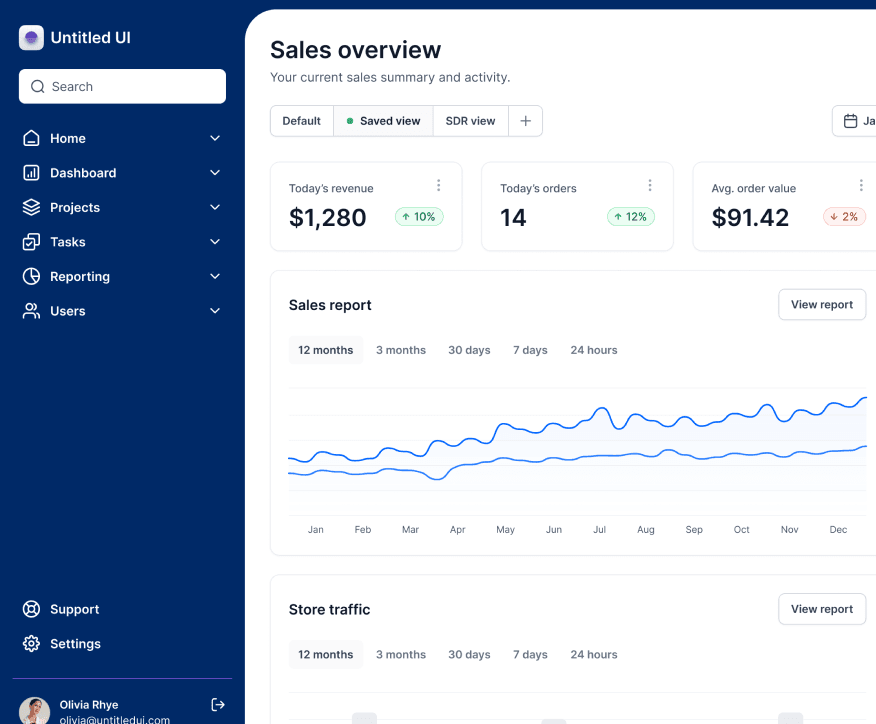Expand the Projects menu chevron
876x724 pixels.
point(215,207)
